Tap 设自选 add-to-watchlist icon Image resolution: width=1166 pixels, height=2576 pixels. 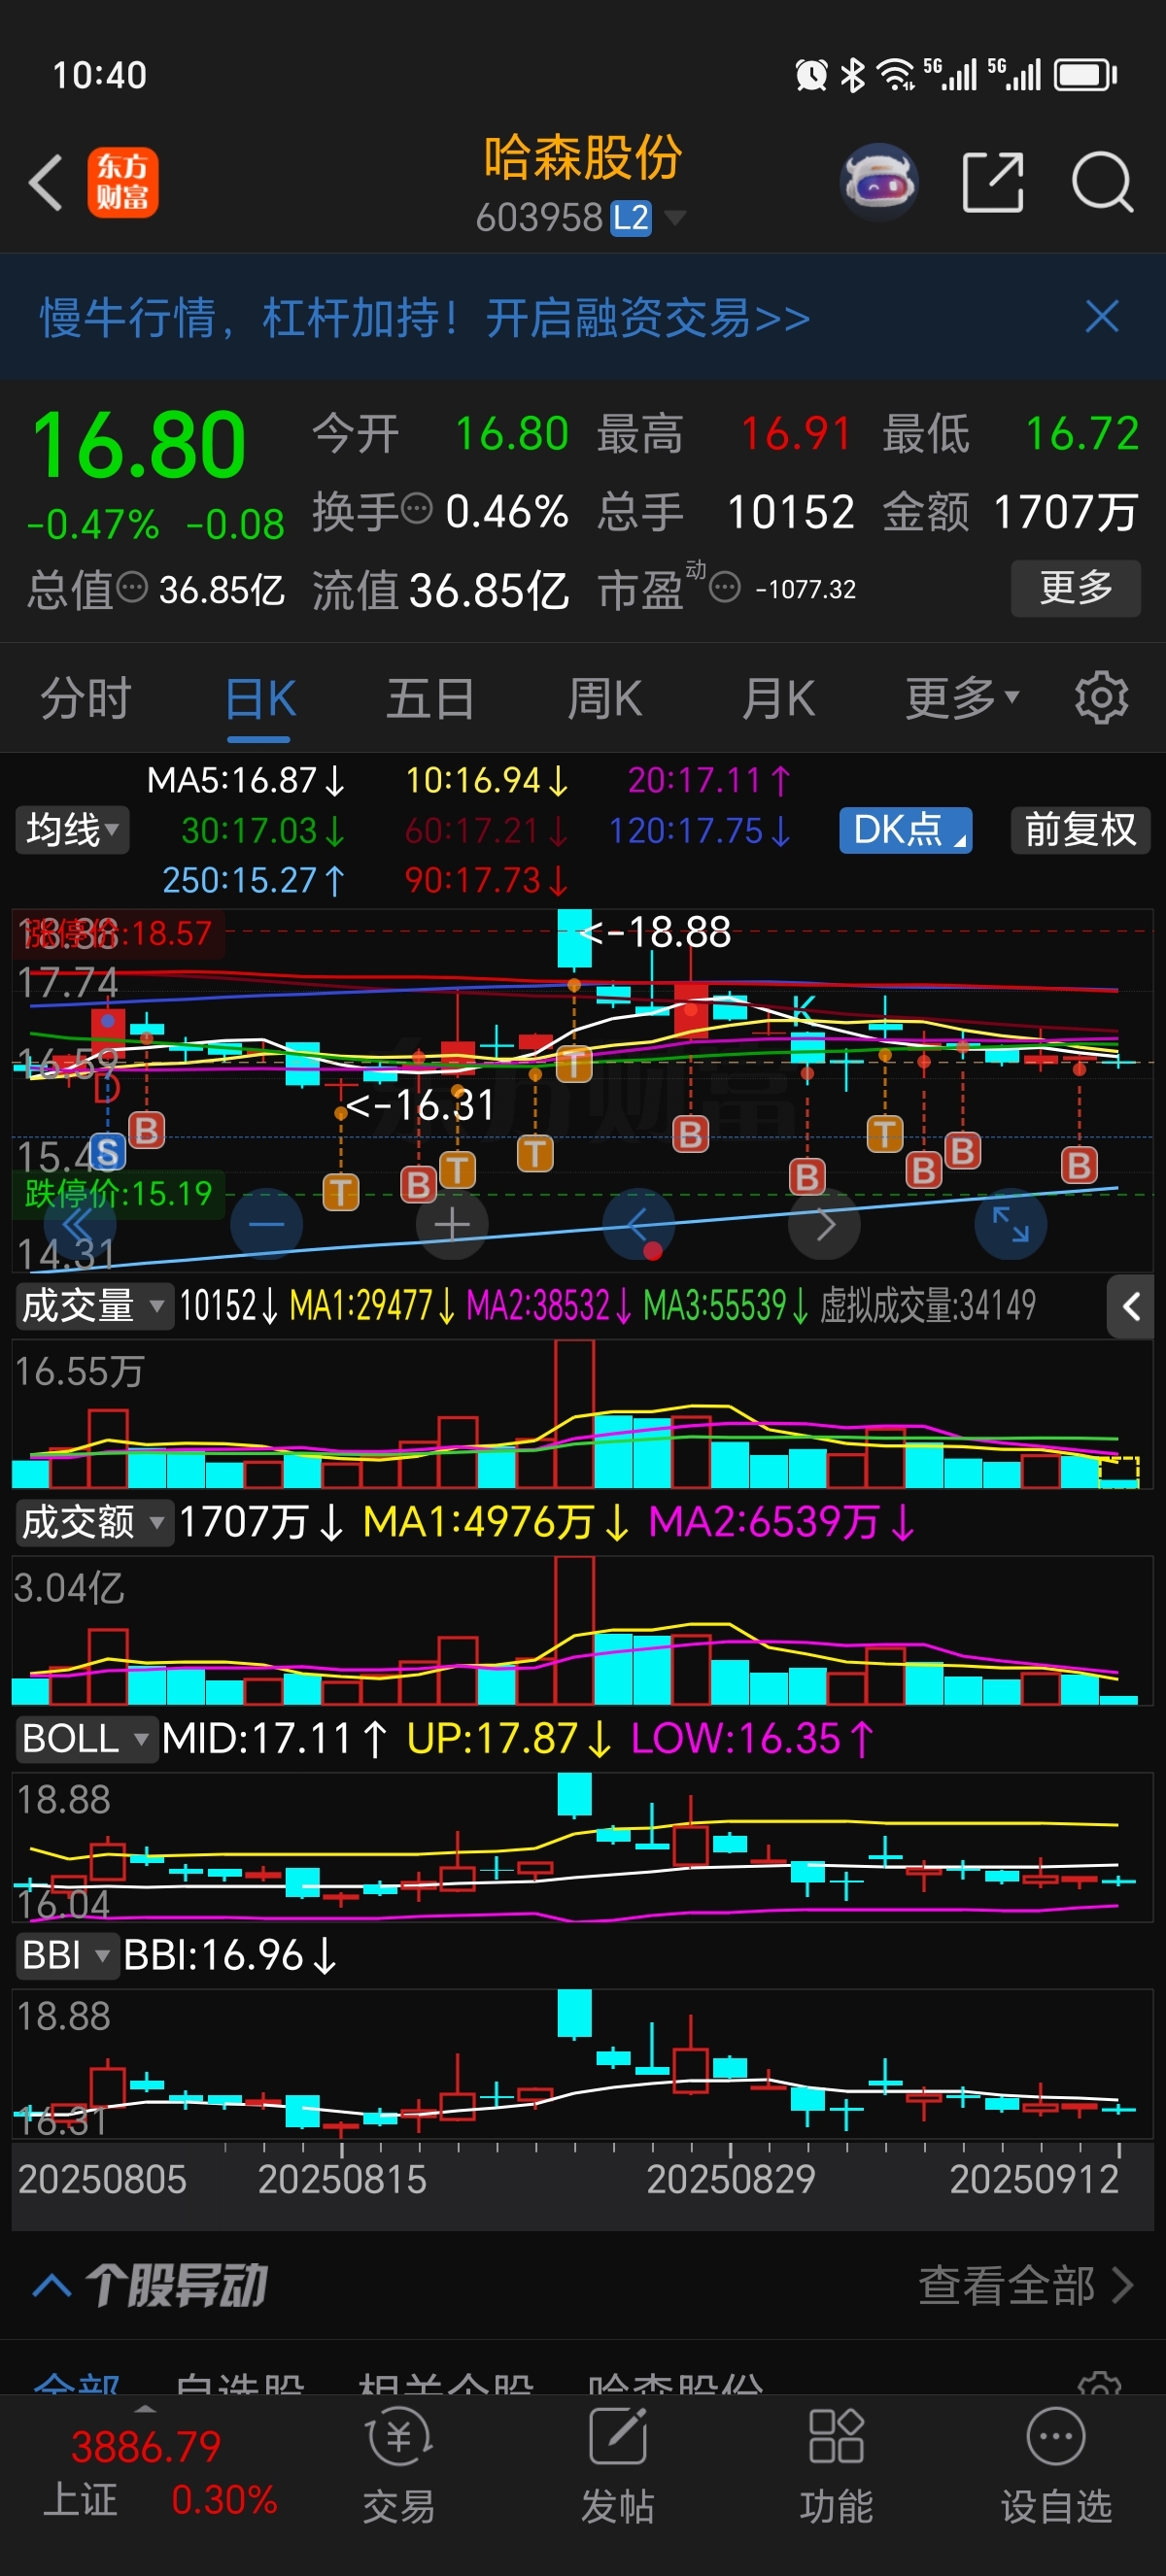1055,2466
